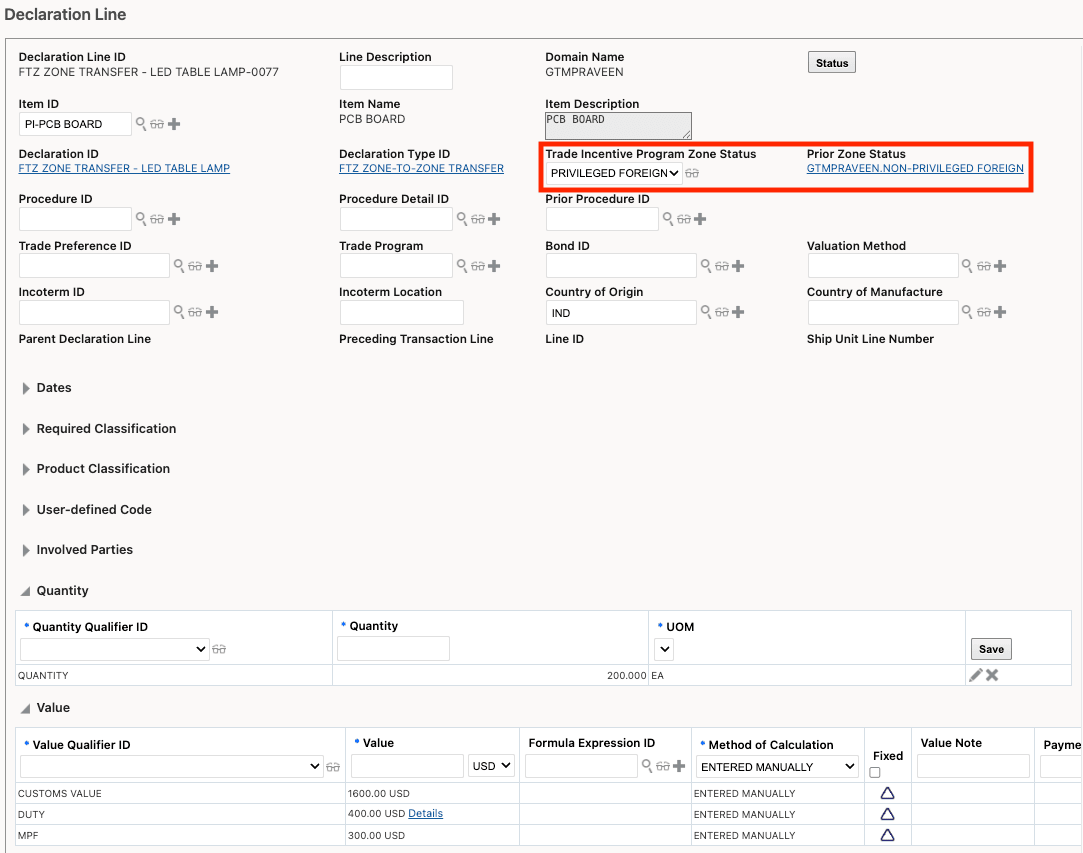Image resolution: width=1083 pixels, height=853 pixels.
Task: Expand the Dates section
Action: (27, 388)
